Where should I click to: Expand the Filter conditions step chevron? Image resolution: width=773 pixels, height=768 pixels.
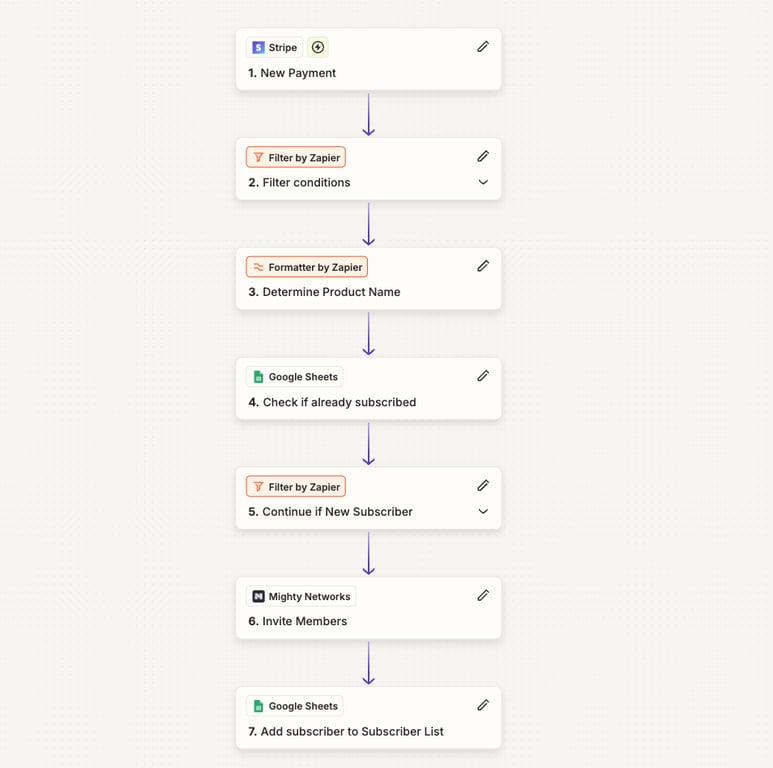coord(483,182)
